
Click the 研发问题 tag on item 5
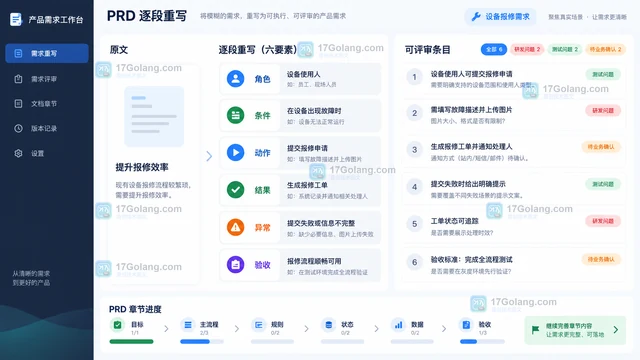point(603,221)
